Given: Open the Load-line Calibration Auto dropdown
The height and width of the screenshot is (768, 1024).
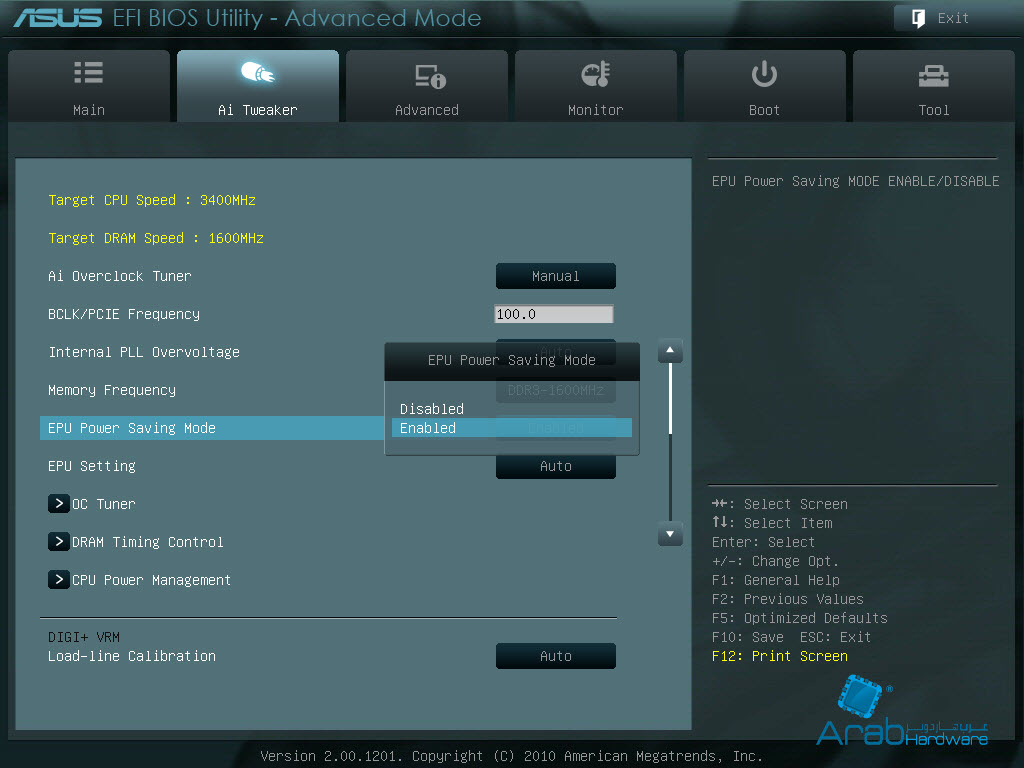Looking at the screenshot, I should click(556, 656).
